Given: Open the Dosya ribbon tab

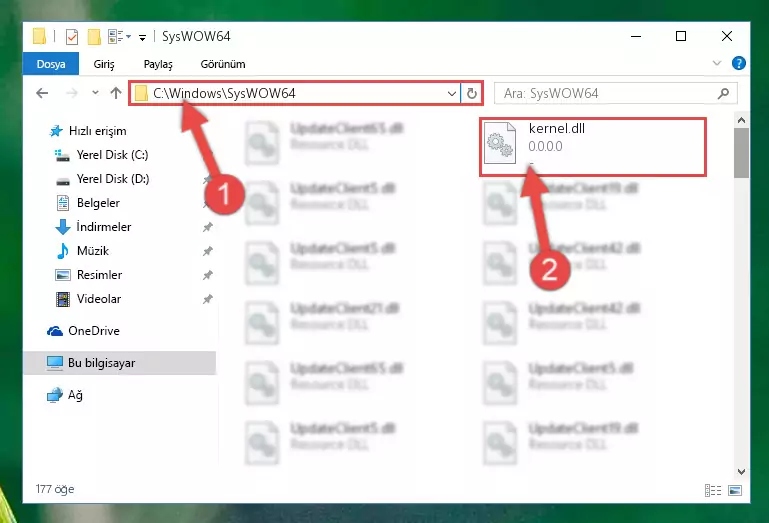Looking at the screenshot, I should 51,64.
